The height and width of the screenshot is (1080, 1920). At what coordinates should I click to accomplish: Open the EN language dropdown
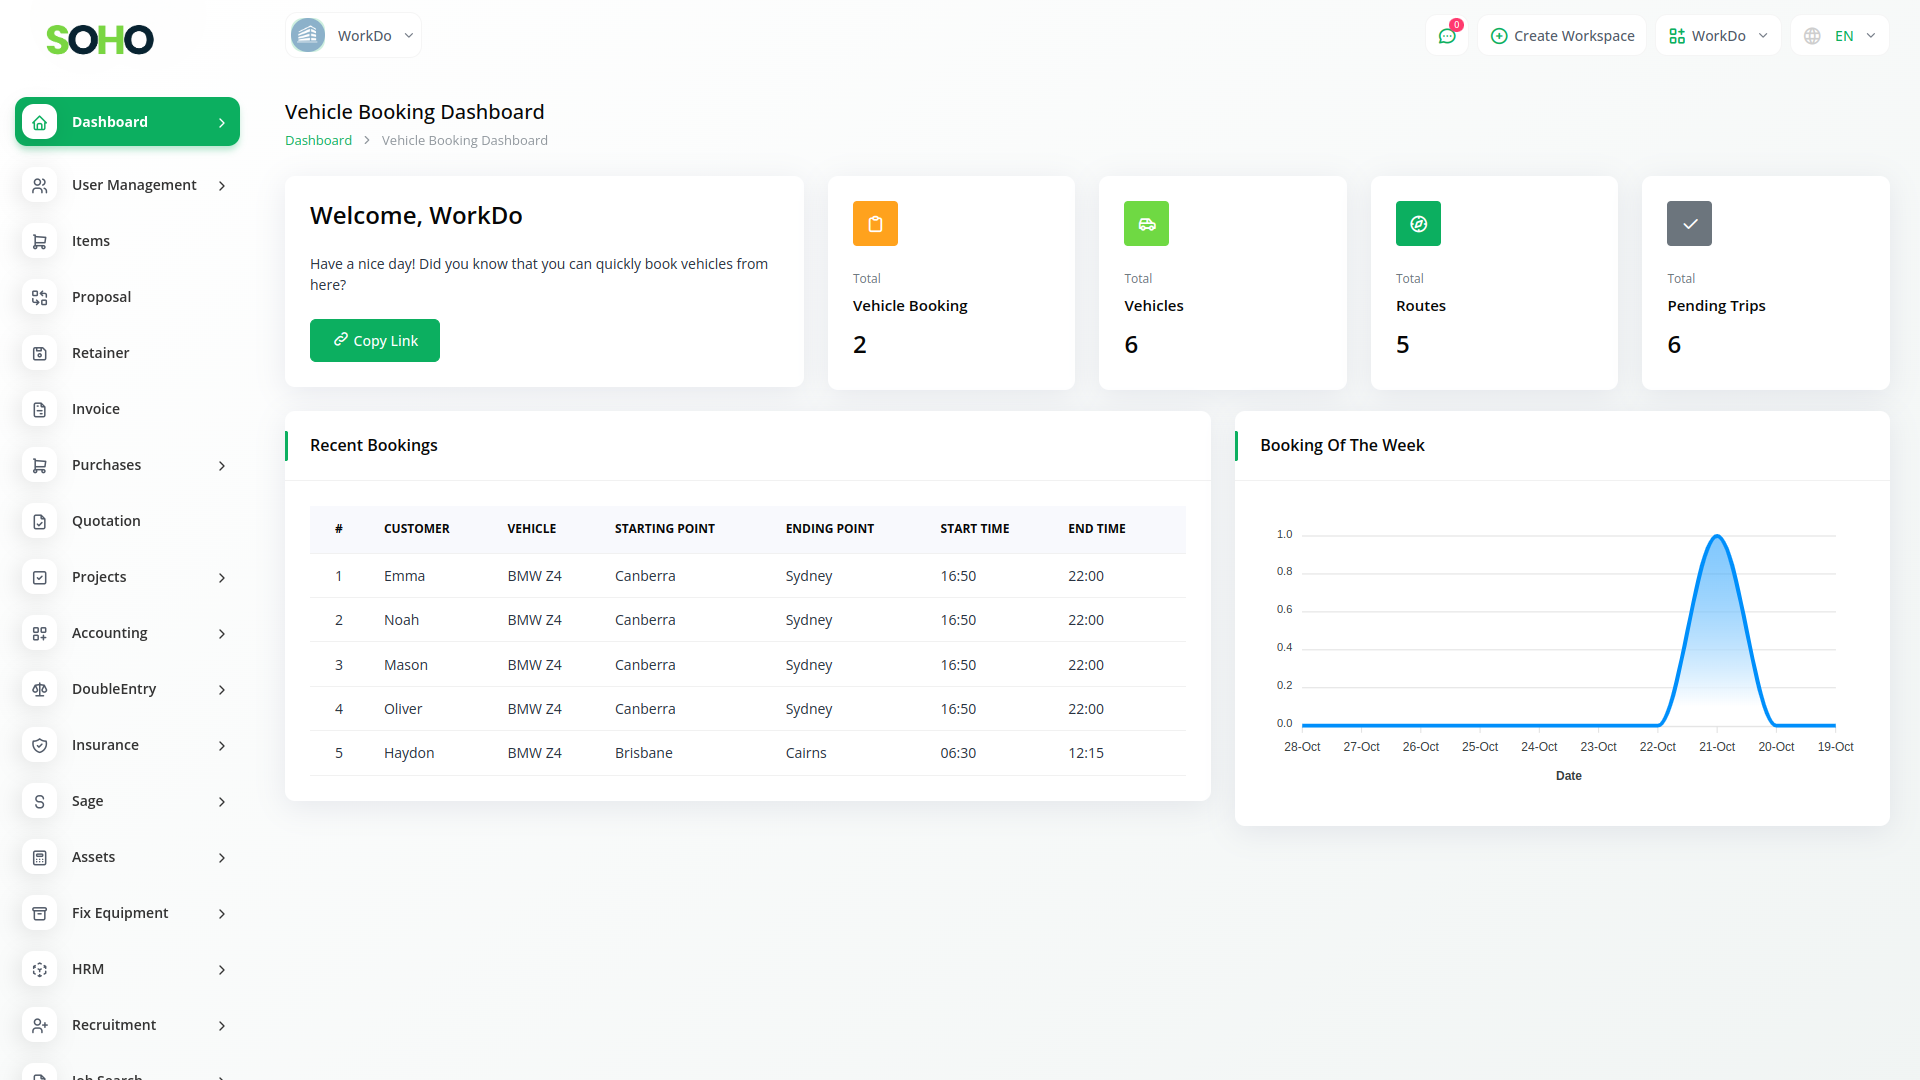tap(1840, 36)
